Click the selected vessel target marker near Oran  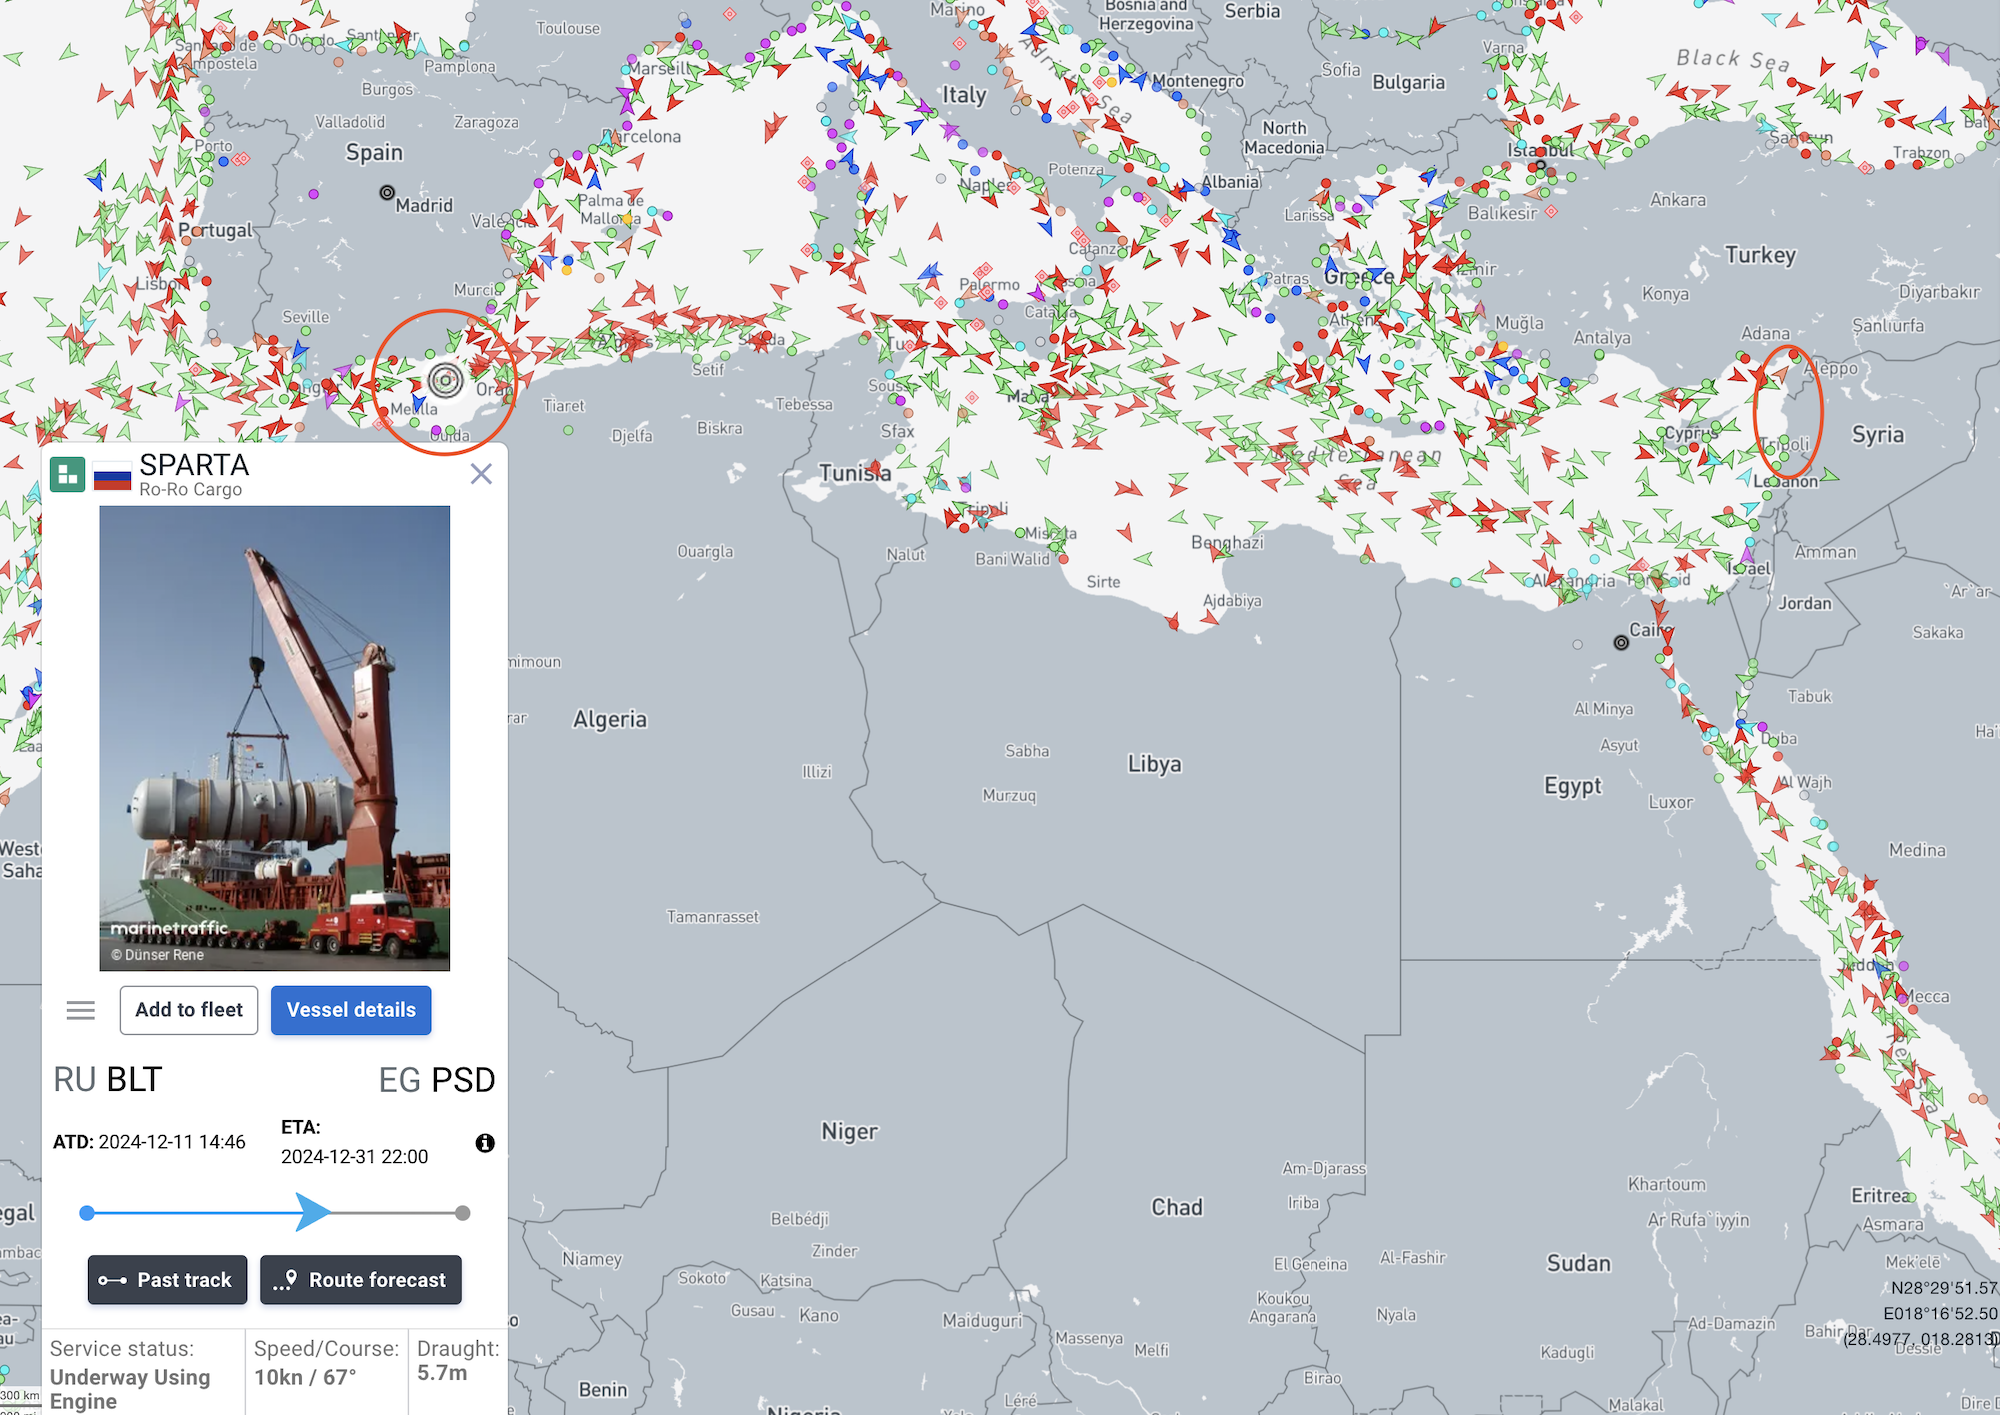coord(445,380)
